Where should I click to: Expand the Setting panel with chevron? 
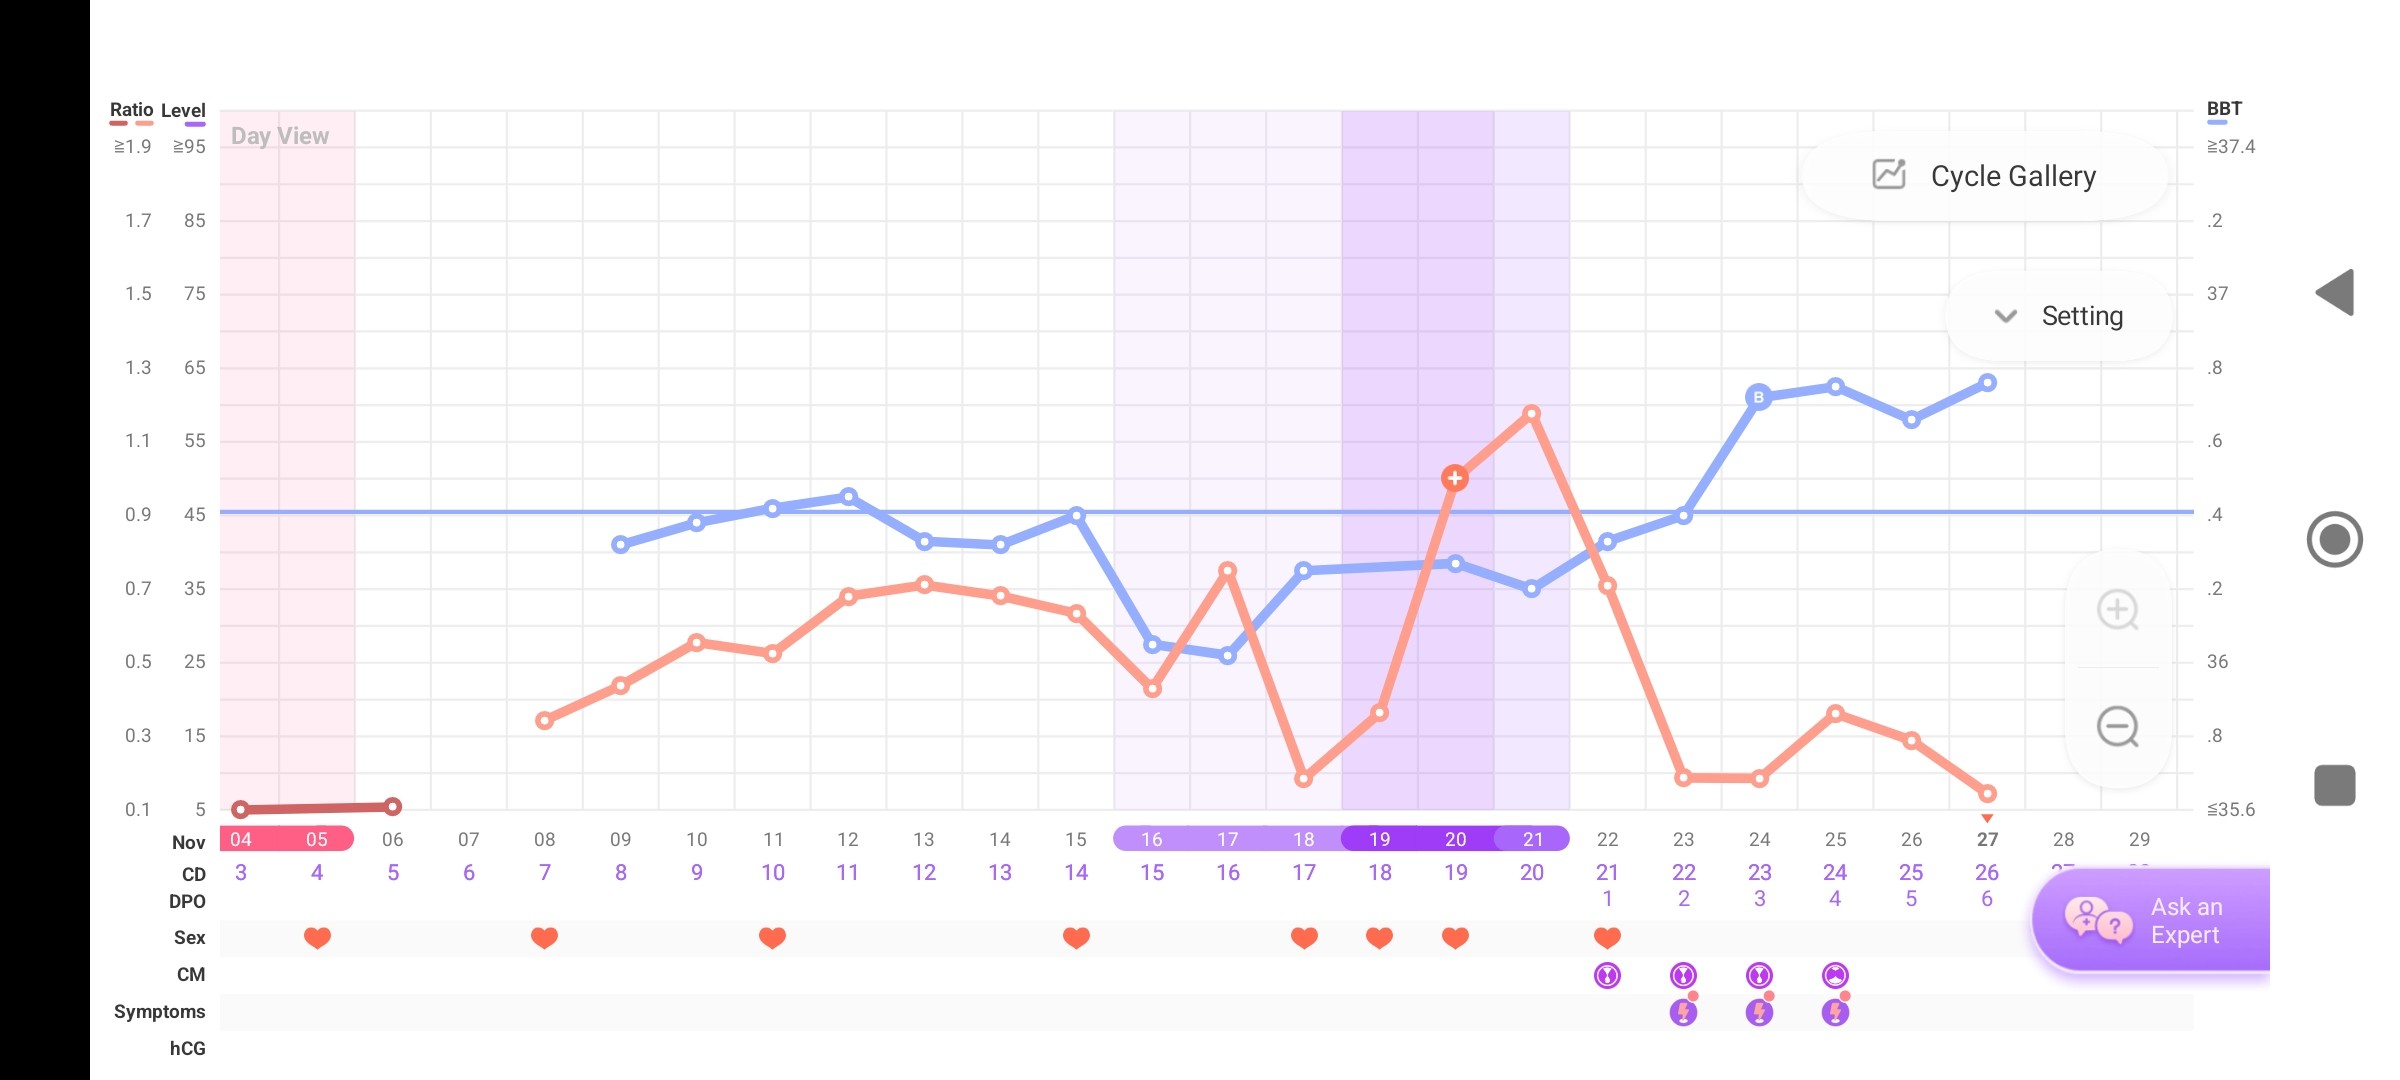[x=2005, y=317]
